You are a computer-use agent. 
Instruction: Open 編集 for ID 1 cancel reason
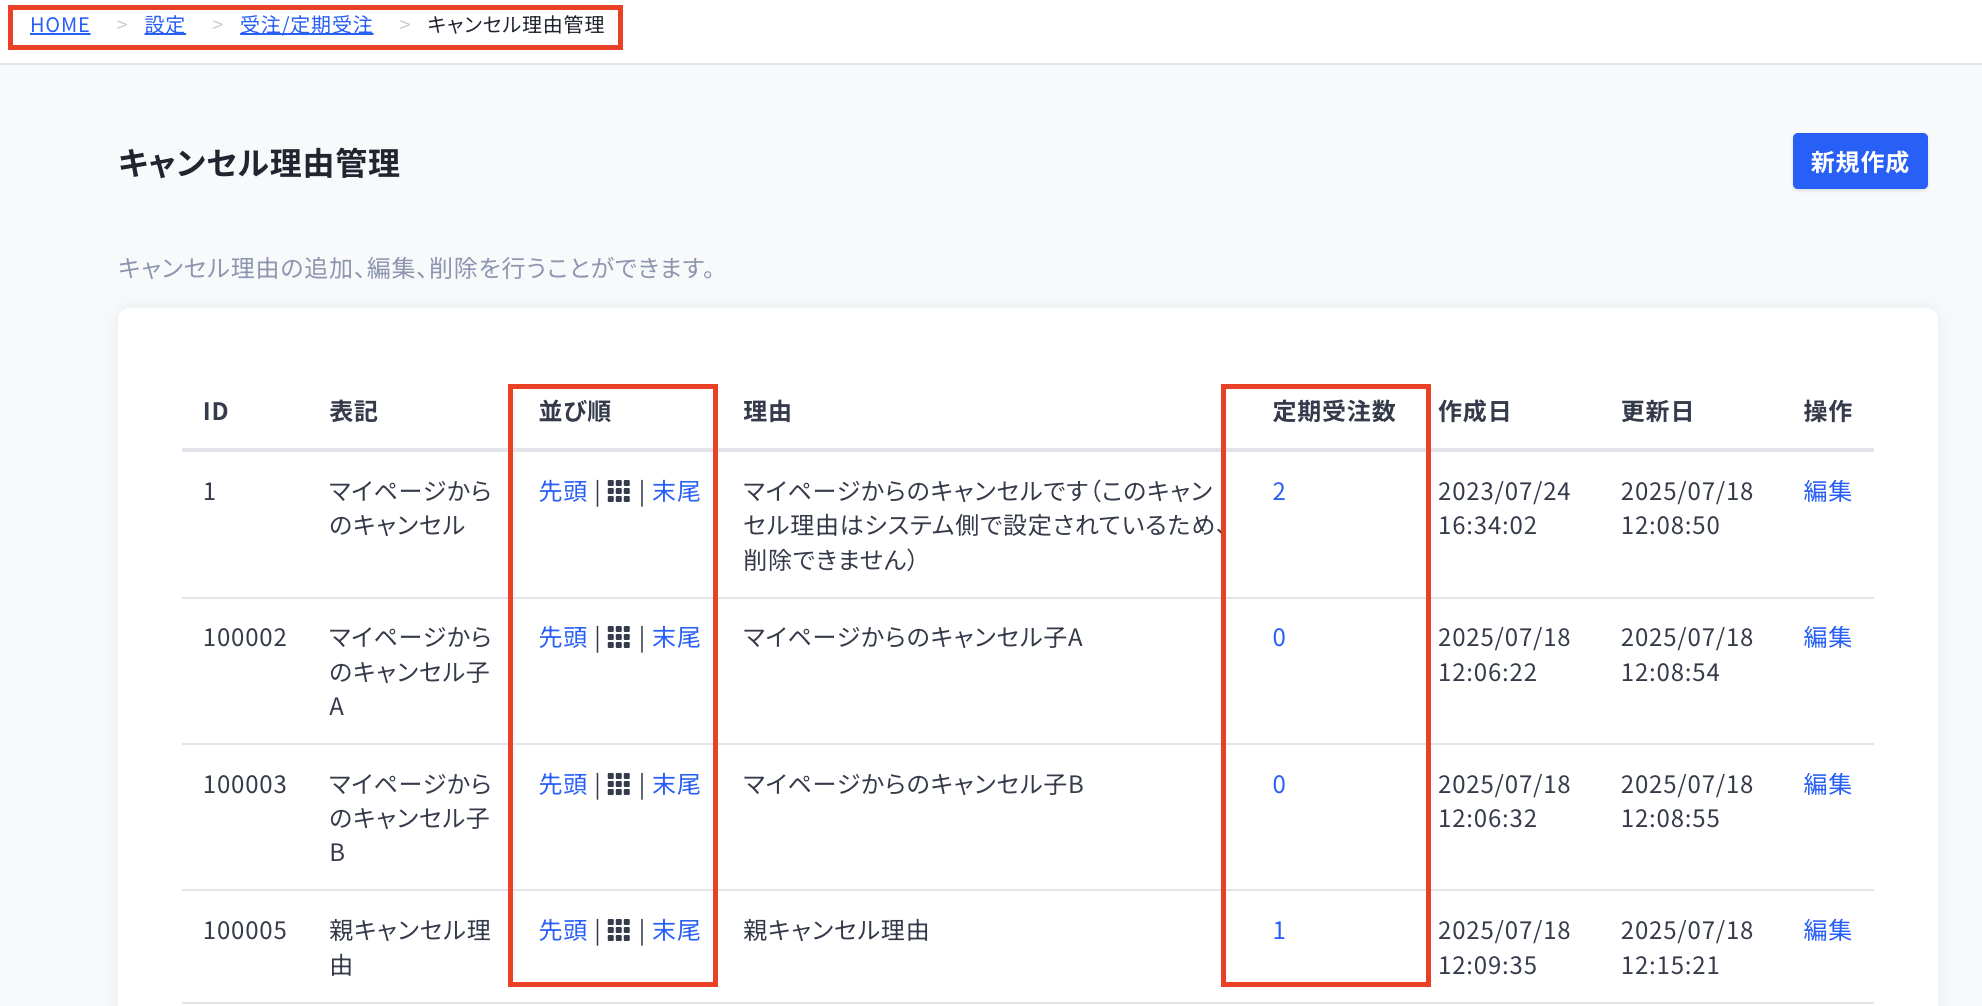pos(1827,492)
